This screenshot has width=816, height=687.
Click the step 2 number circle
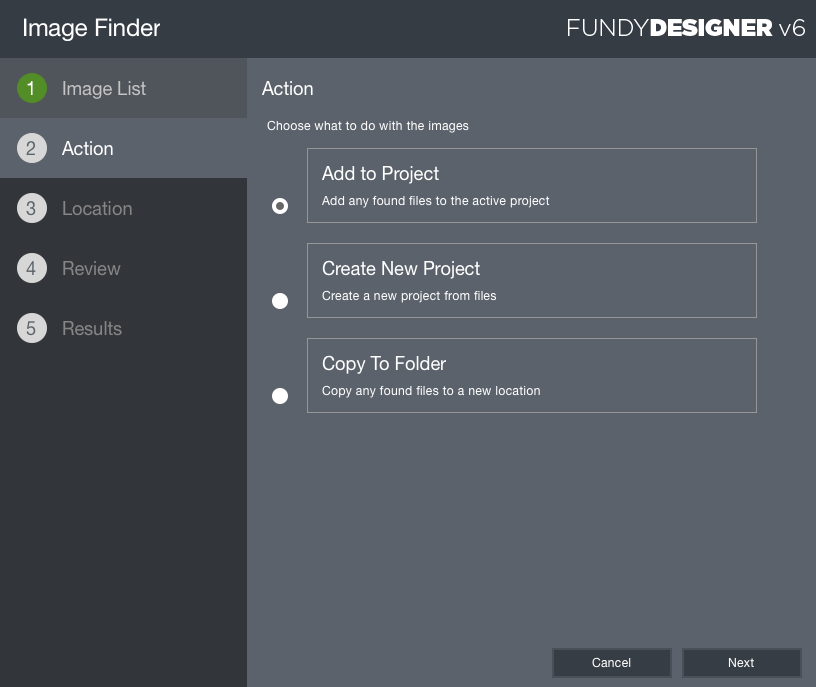pos(32,148)
